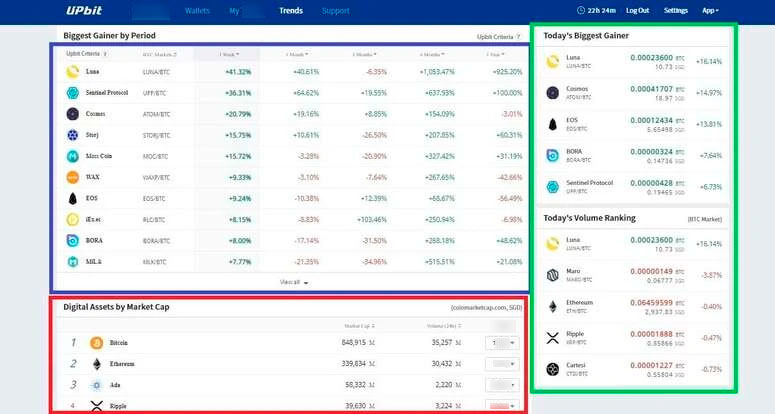Open the Wallets tab
The height and width of the screenshot is (414, 775).
point(198,11)
